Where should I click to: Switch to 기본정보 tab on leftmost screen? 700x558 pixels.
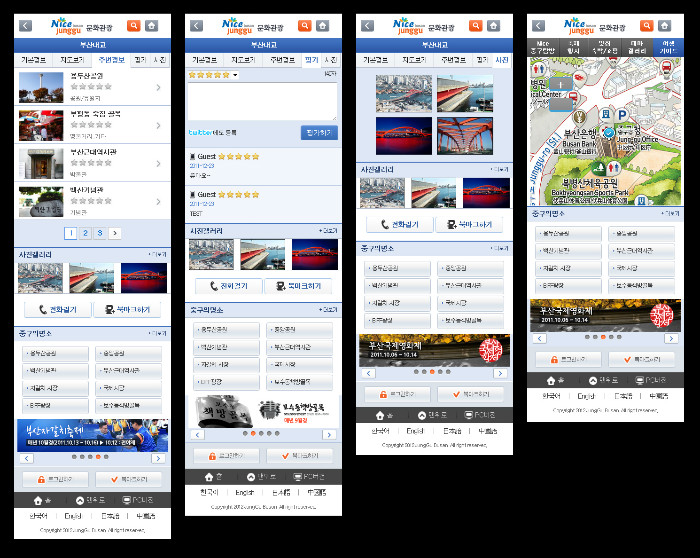[33, 60]
